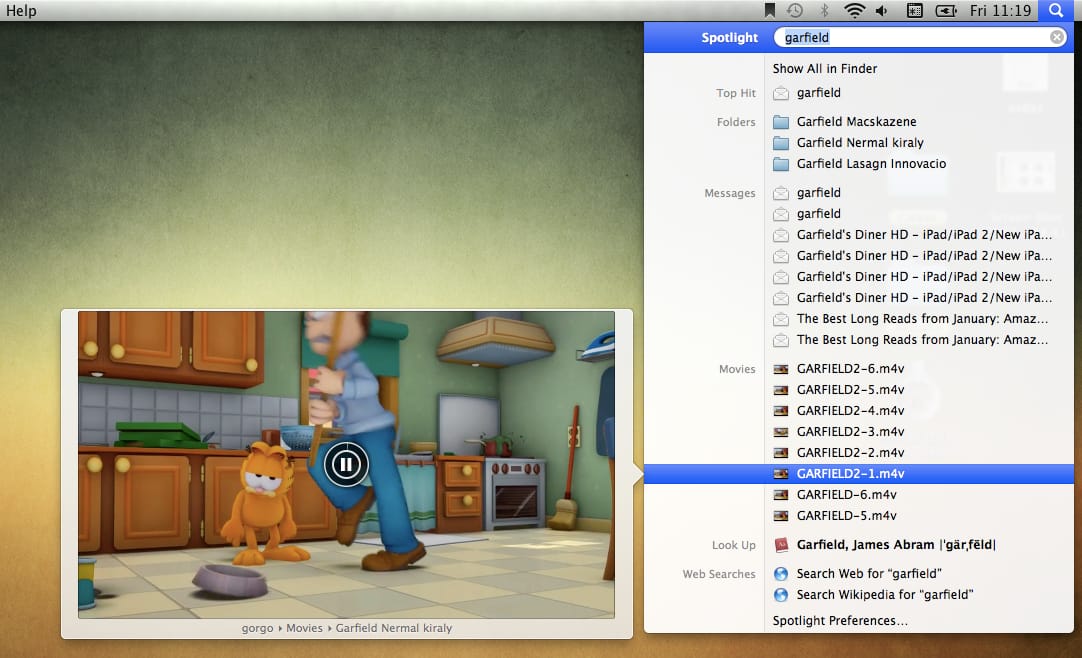Screen dimensions: 1082x658
Task: Click the mail icon next to Top Hit garfield
Action: coord(780,93)
